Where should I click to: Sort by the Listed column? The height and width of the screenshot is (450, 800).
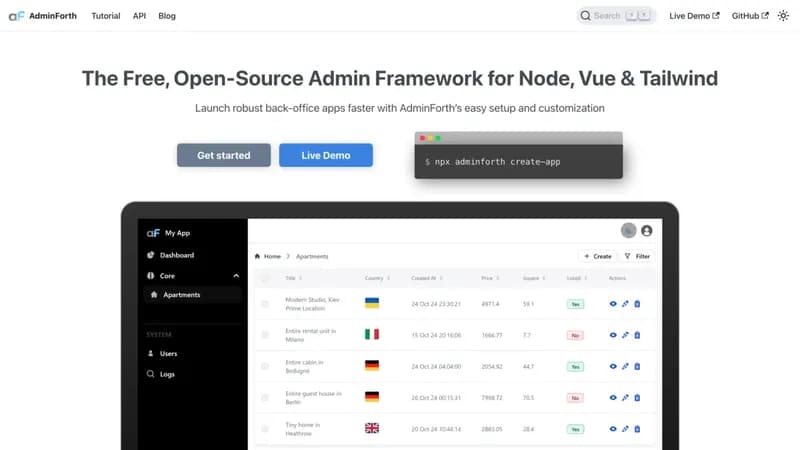click(x=577, y=278)
